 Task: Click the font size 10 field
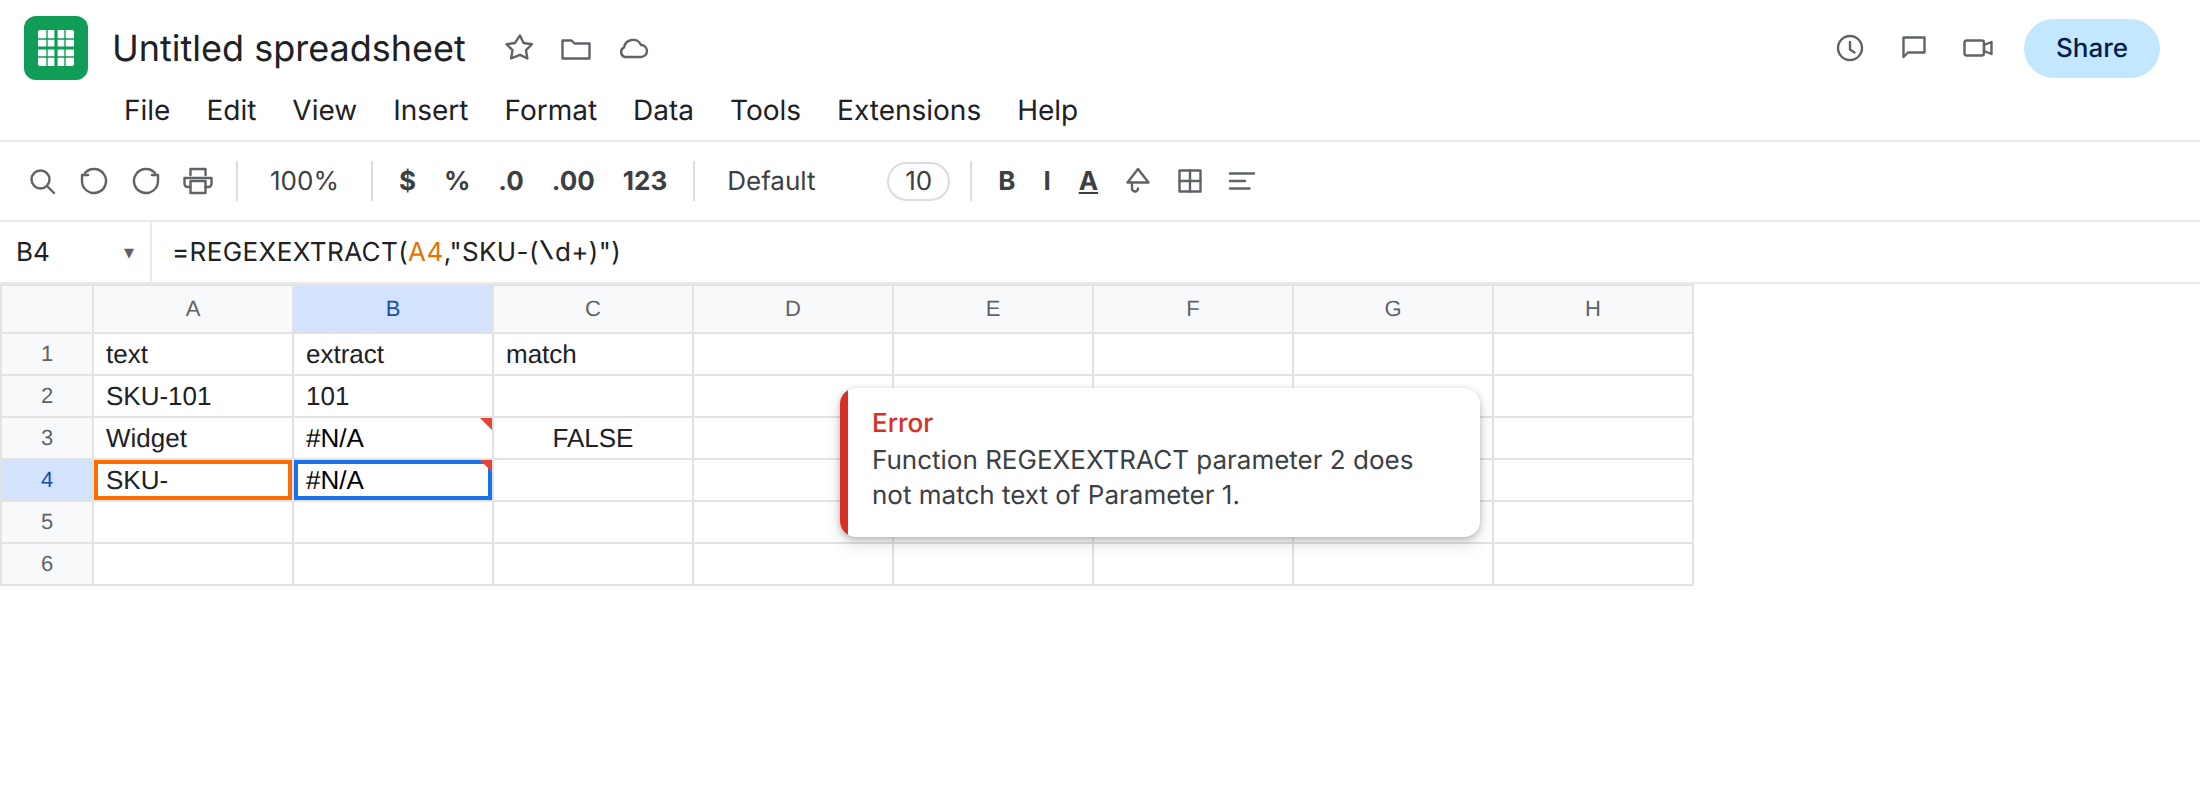(918, 181)
